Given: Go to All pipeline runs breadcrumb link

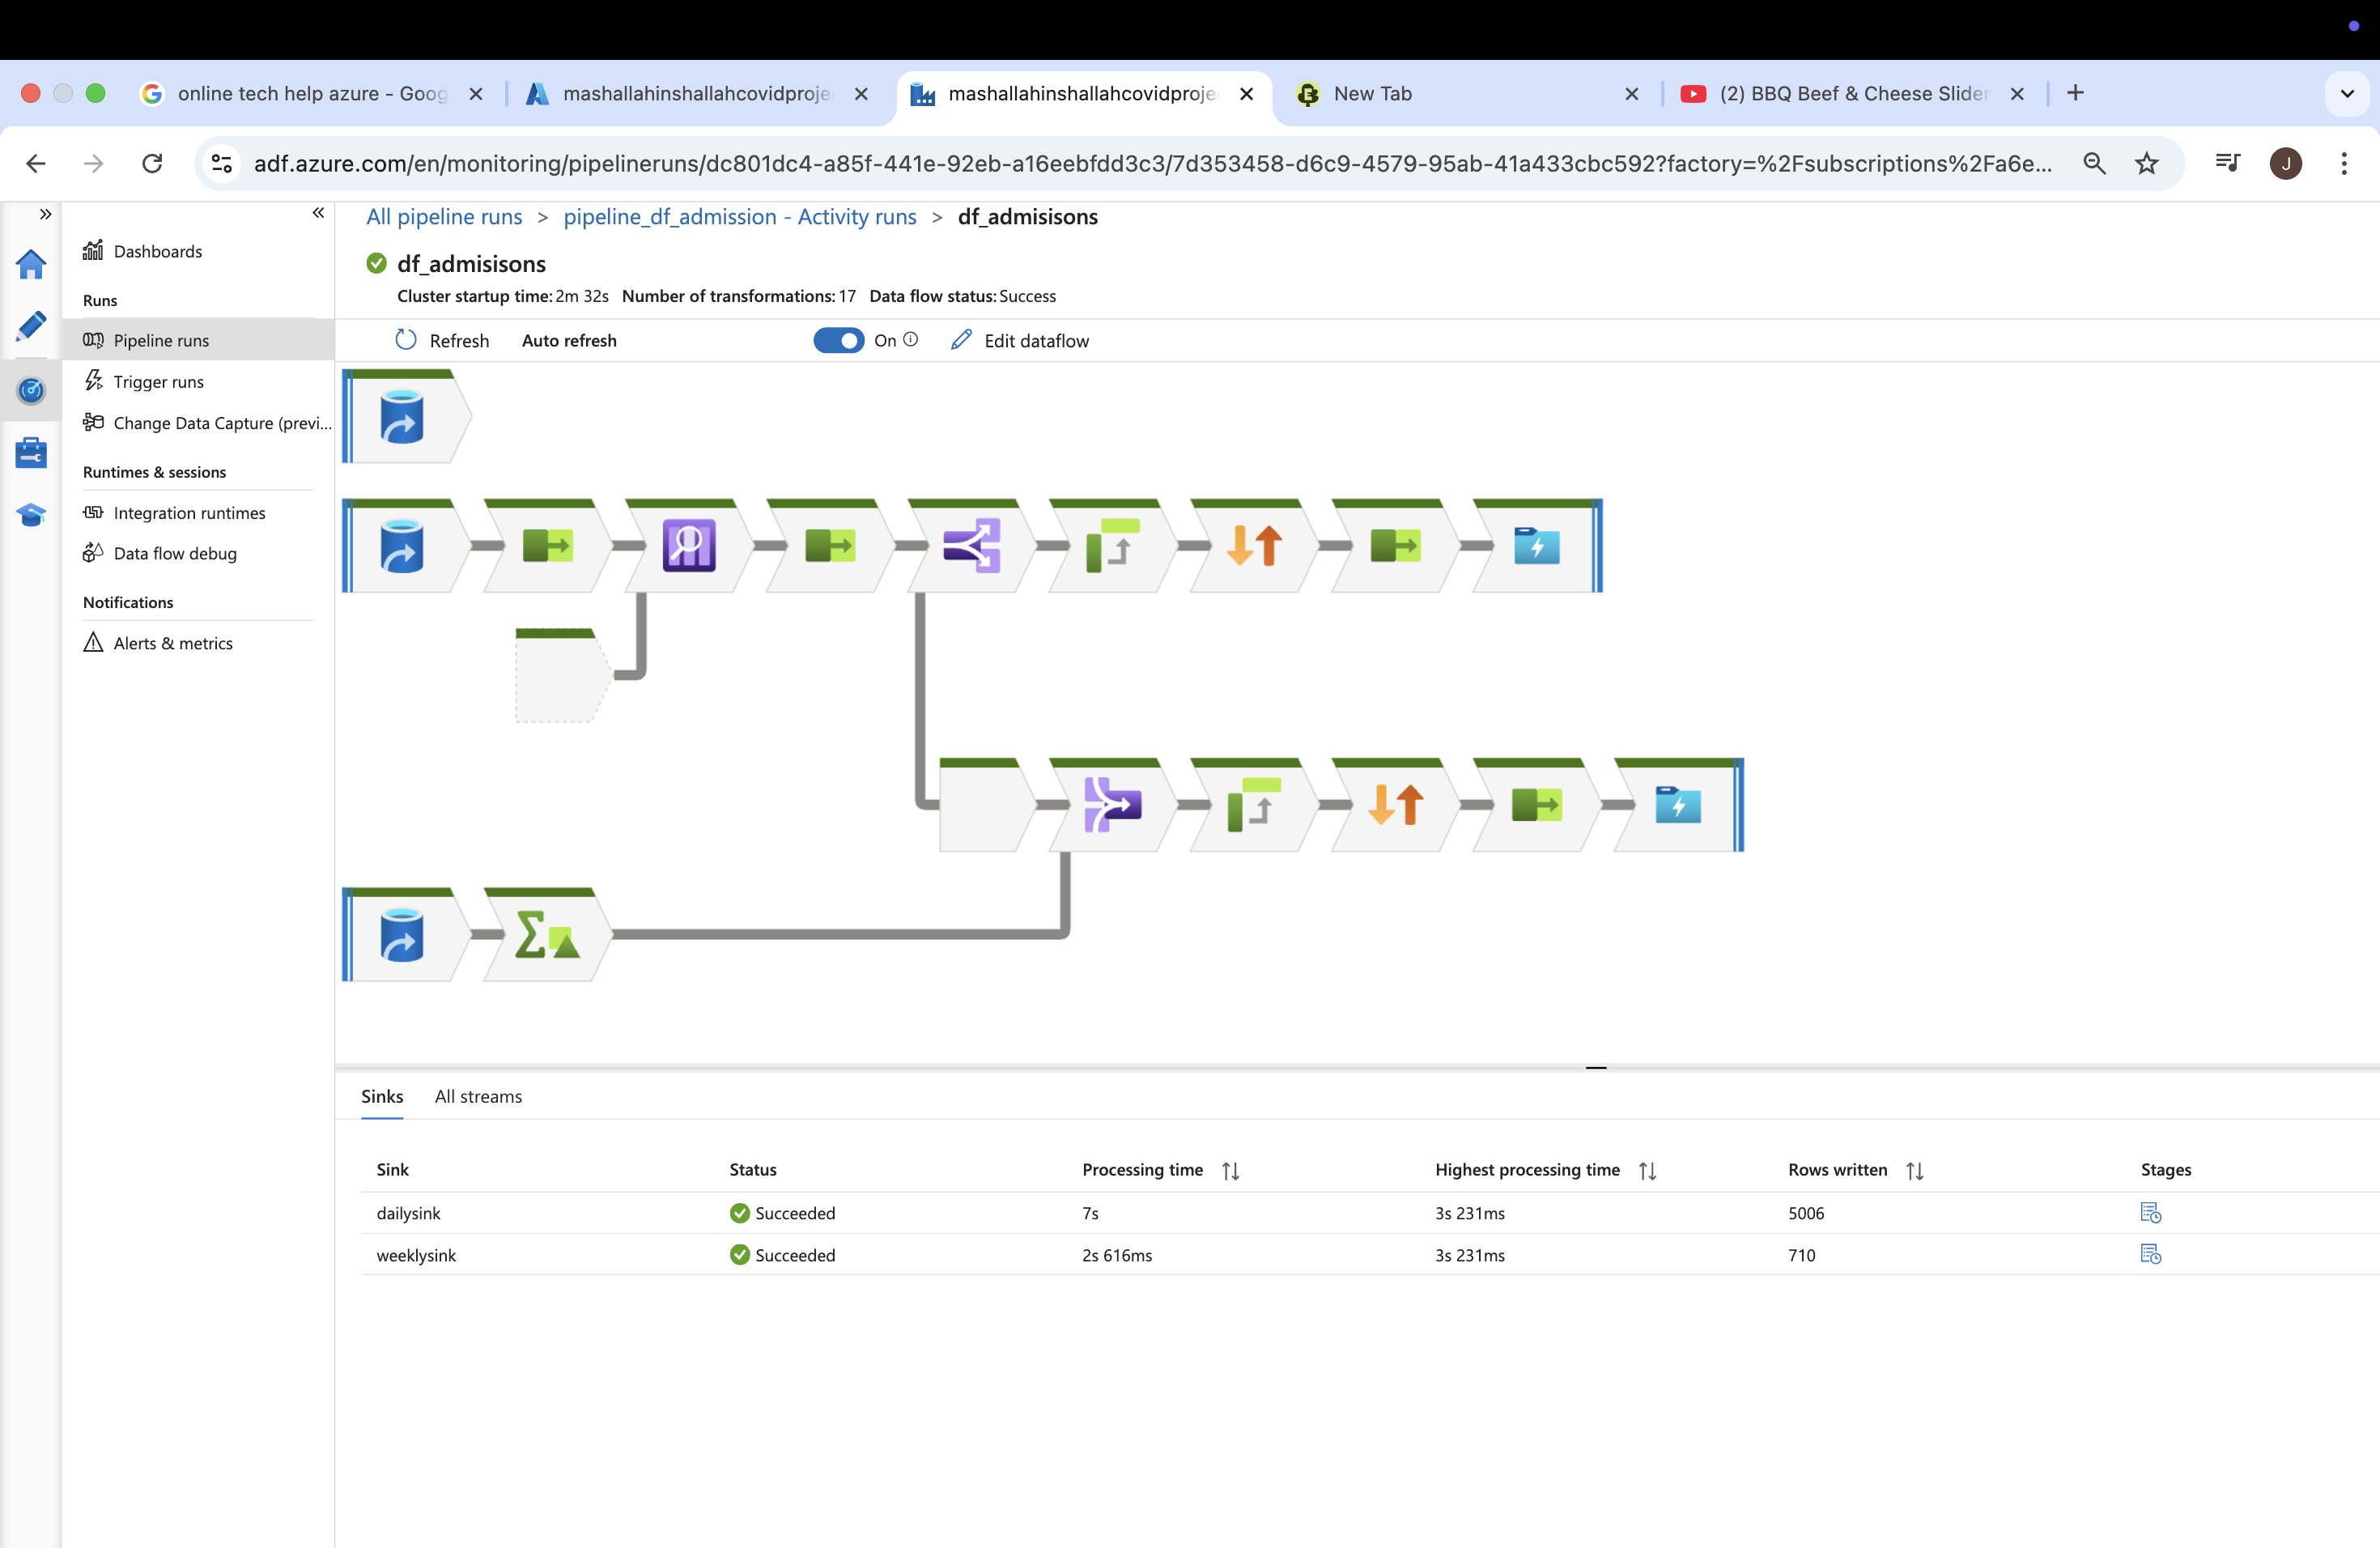Looking at the screenshot, I should [444, 217].
